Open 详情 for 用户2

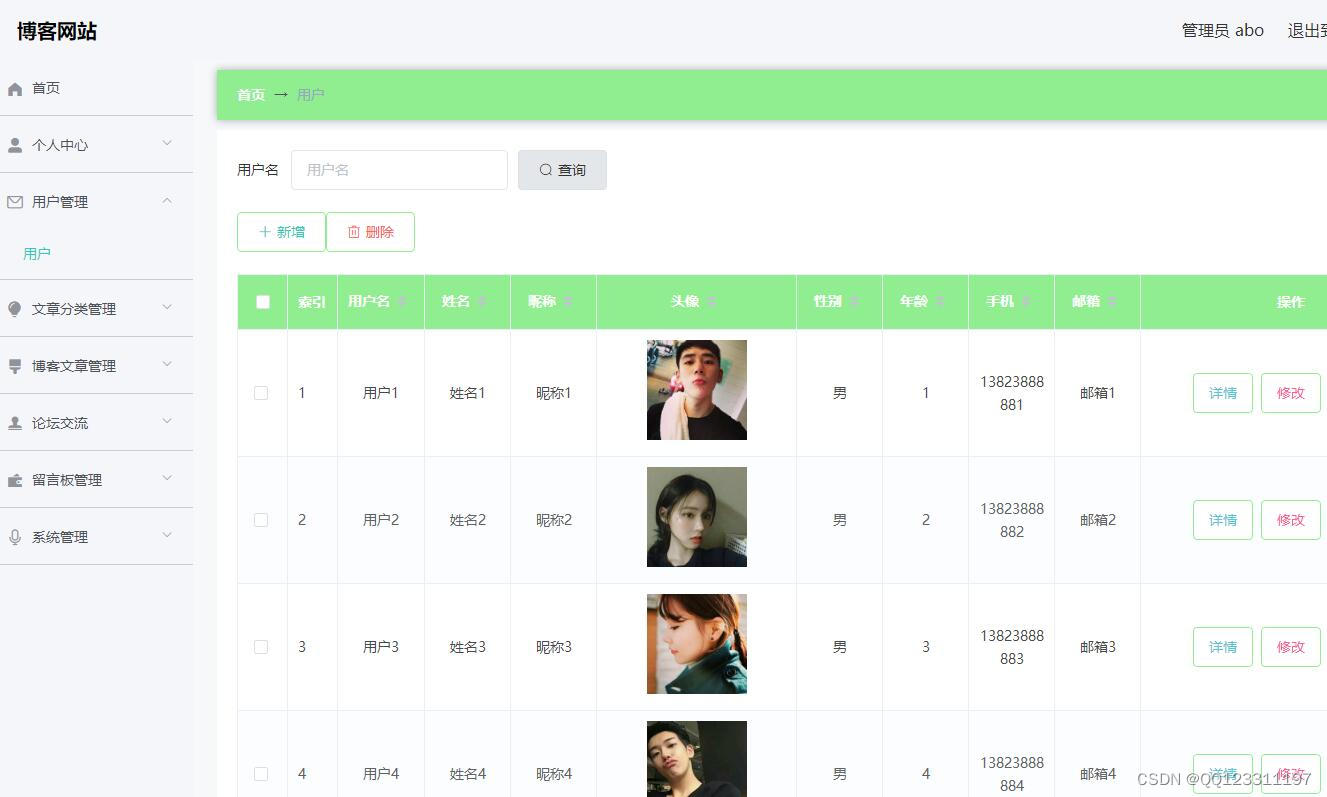pyautogui.click(x=1223, y=520)
